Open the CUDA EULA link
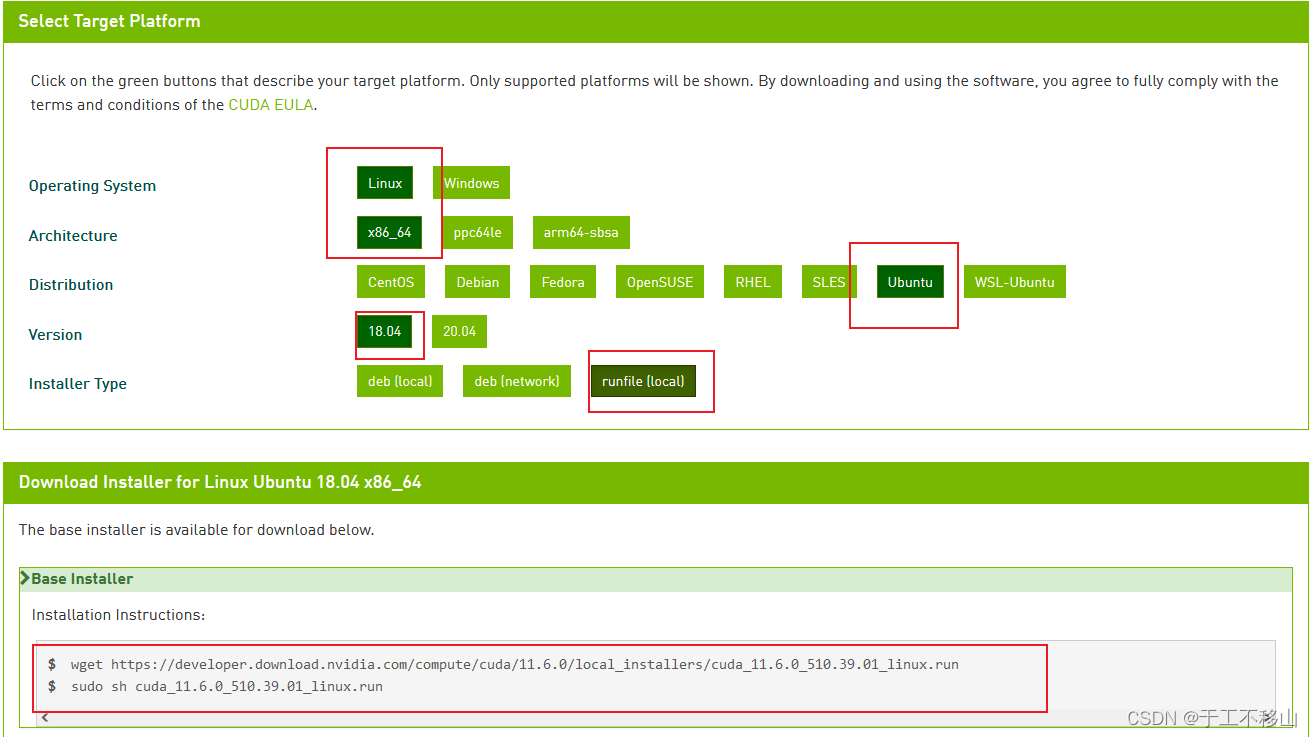 (272, 104)
